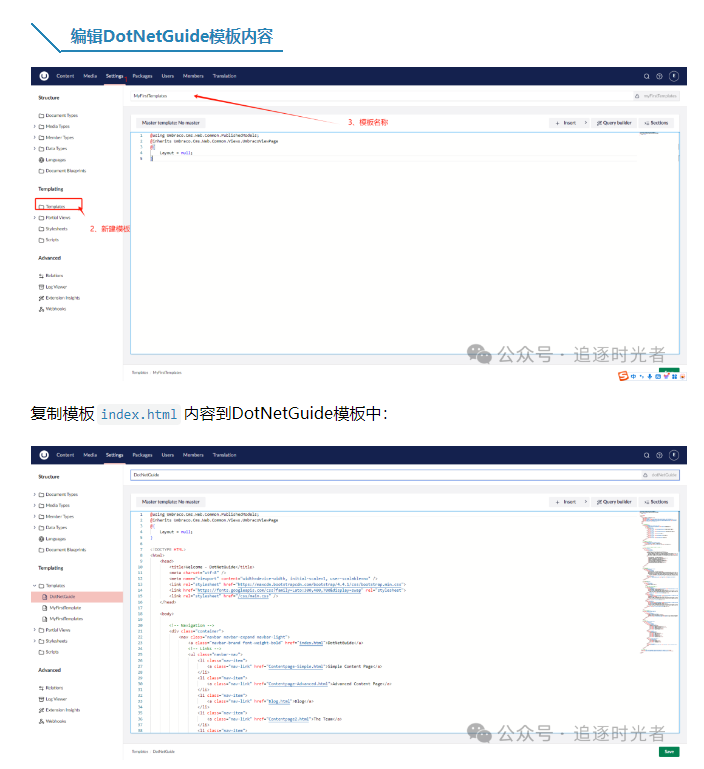The height and width of the screenshot is (769, 704).
Task: Open Relations in the DotNetGuide screenshot sidebar
Action: tap(51, 688)
